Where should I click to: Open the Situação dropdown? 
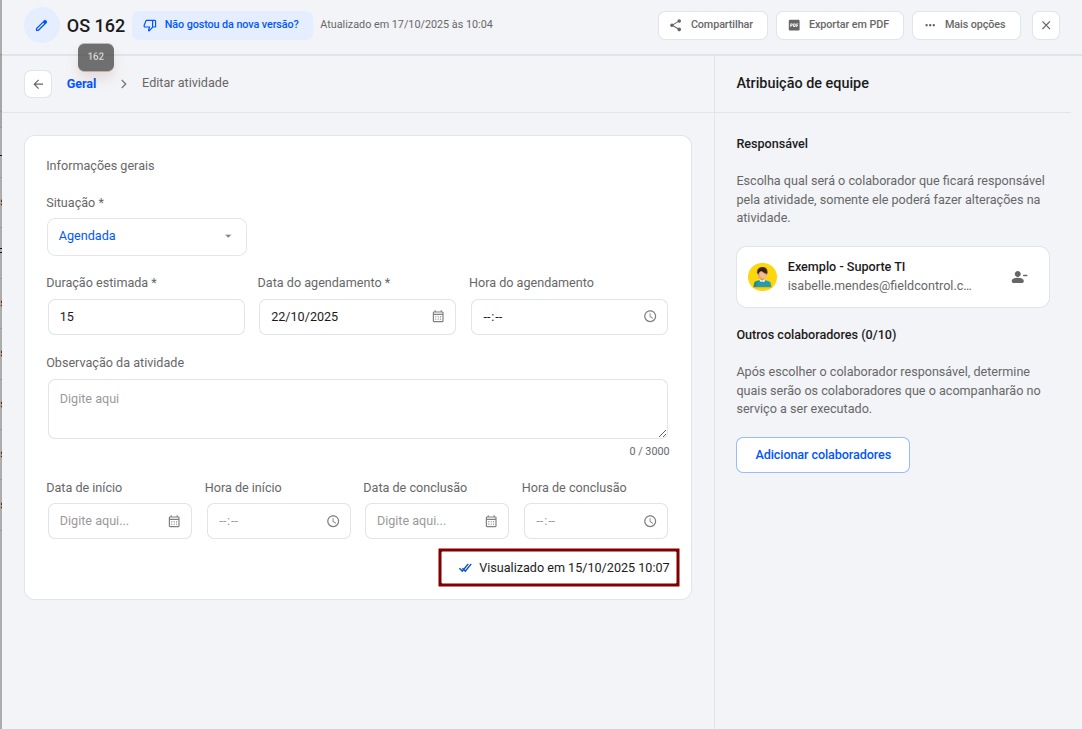click(146, 237)
